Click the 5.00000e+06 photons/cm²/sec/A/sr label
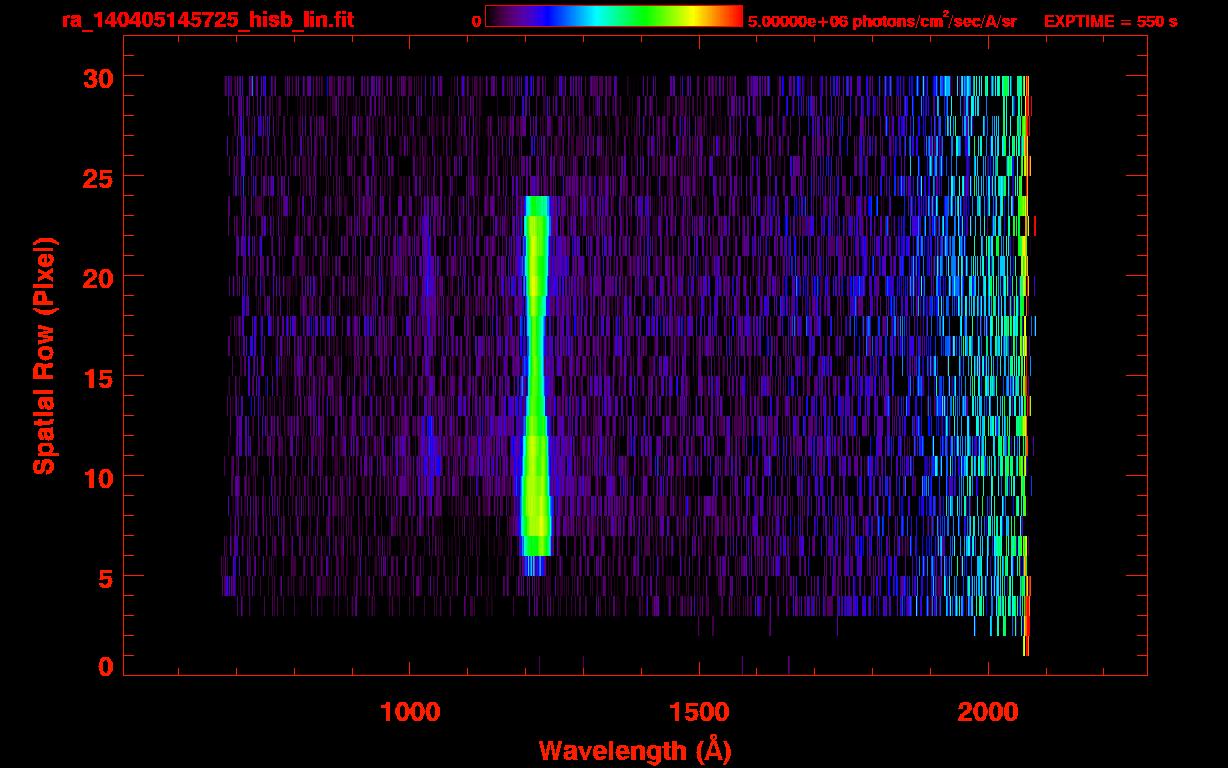The height and width of the screenshot is (768, 1228). 882,20
